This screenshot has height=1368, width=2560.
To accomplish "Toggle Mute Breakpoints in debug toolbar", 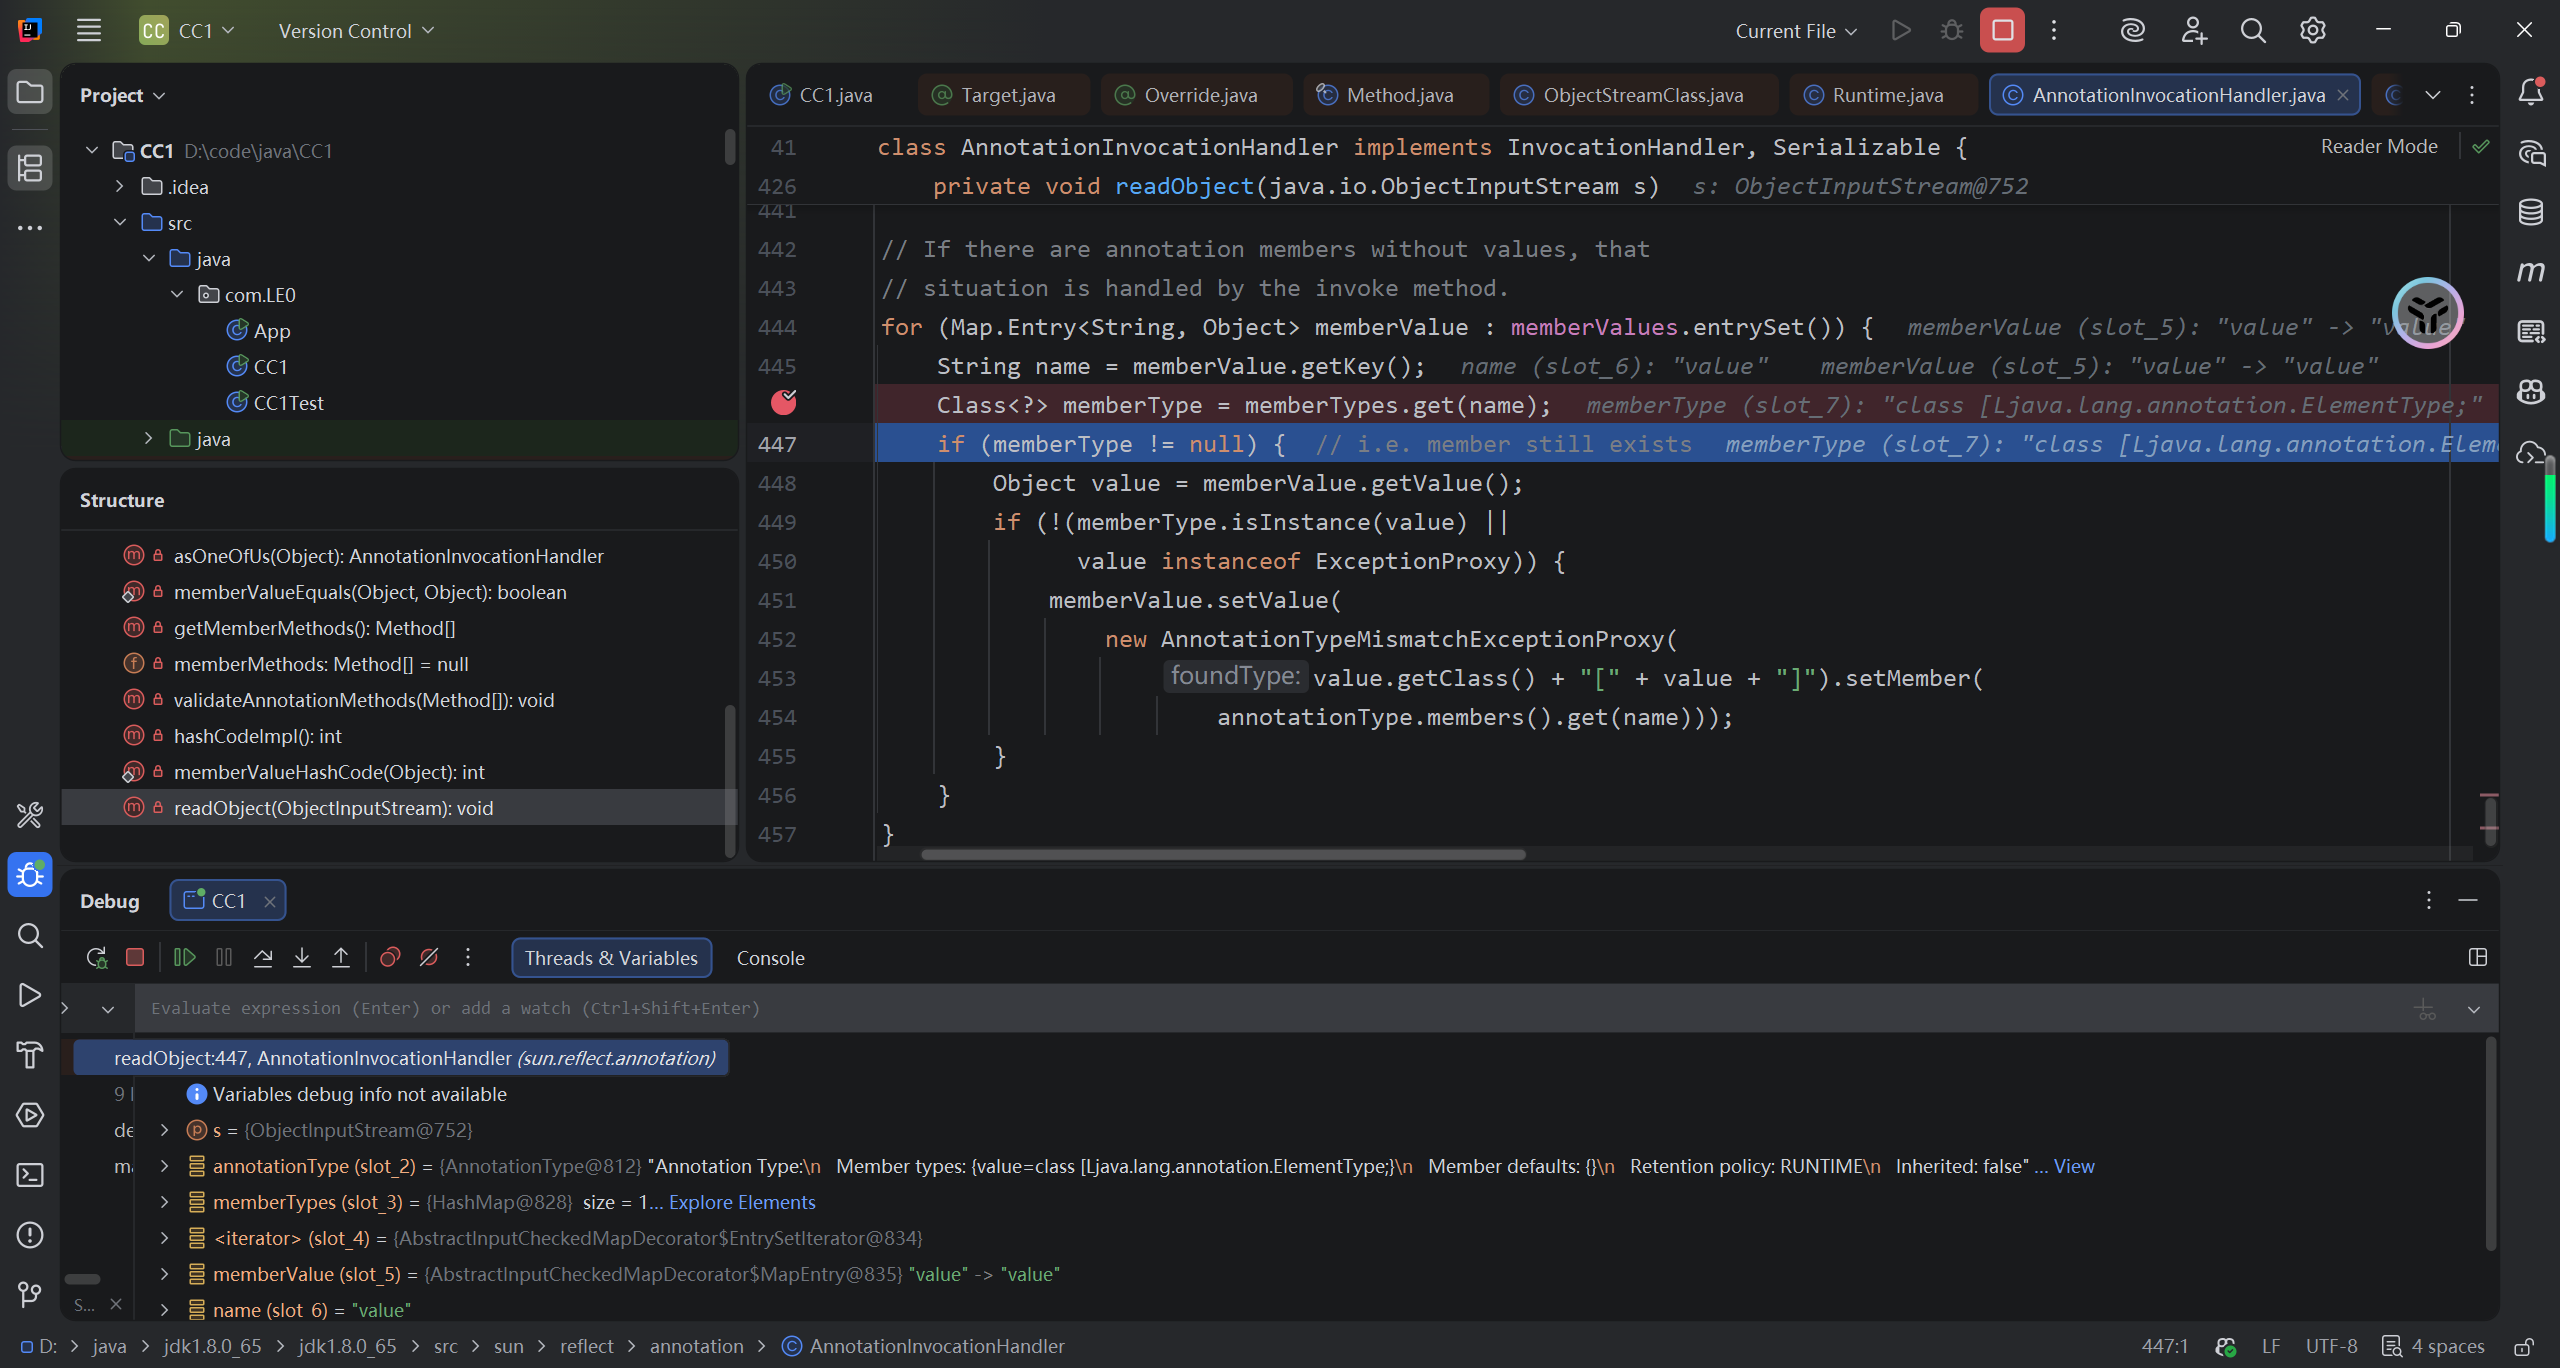I will [x=429, y=958].
